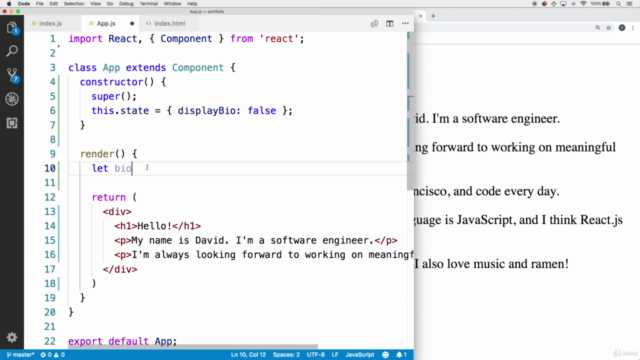Click the import React line
Viewport: 640px width, 360px height.
coord(186,39)
